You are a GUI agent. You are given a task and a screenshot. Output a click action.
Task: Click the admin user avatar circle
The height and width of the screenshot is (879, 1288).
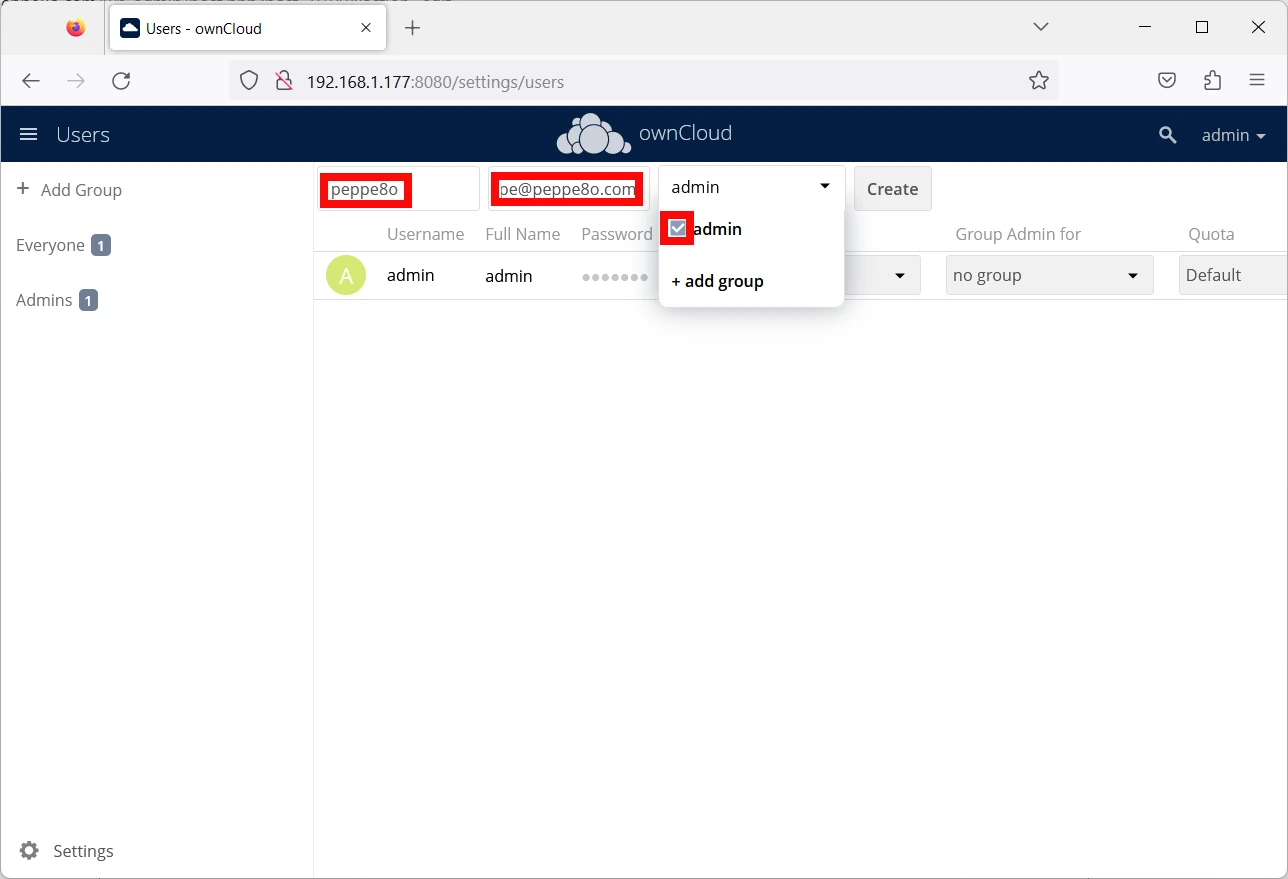(346, 275)
